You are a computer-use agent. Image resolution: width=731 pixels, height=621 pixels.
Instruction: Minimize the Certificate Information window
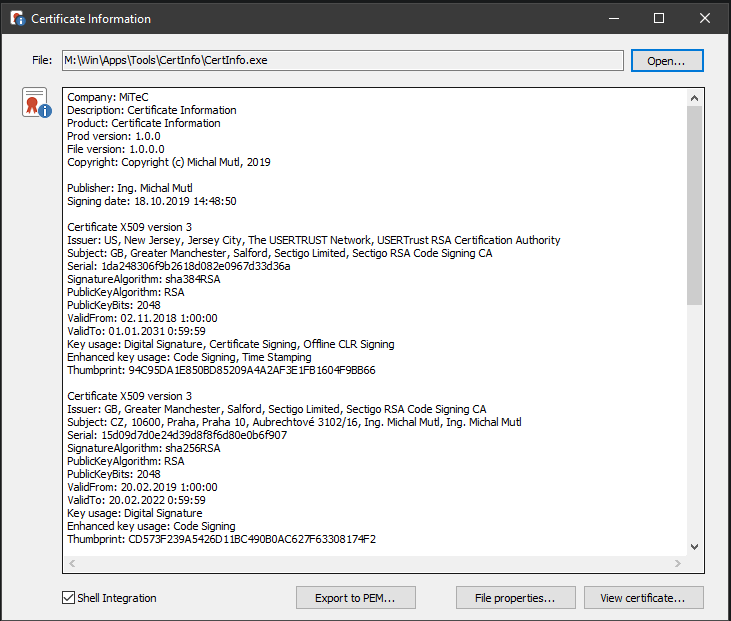click(x=614, y=19)
